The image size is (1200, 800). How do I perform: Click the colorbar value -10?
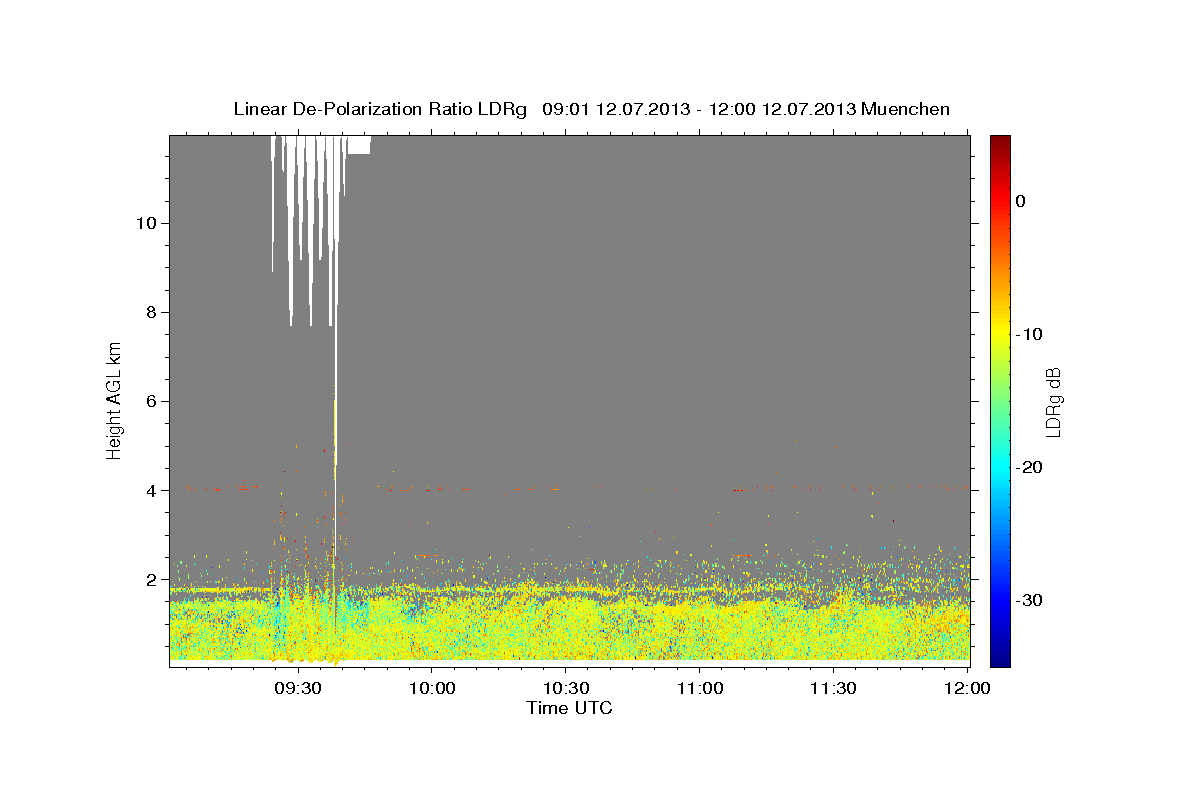(1030, 334)
